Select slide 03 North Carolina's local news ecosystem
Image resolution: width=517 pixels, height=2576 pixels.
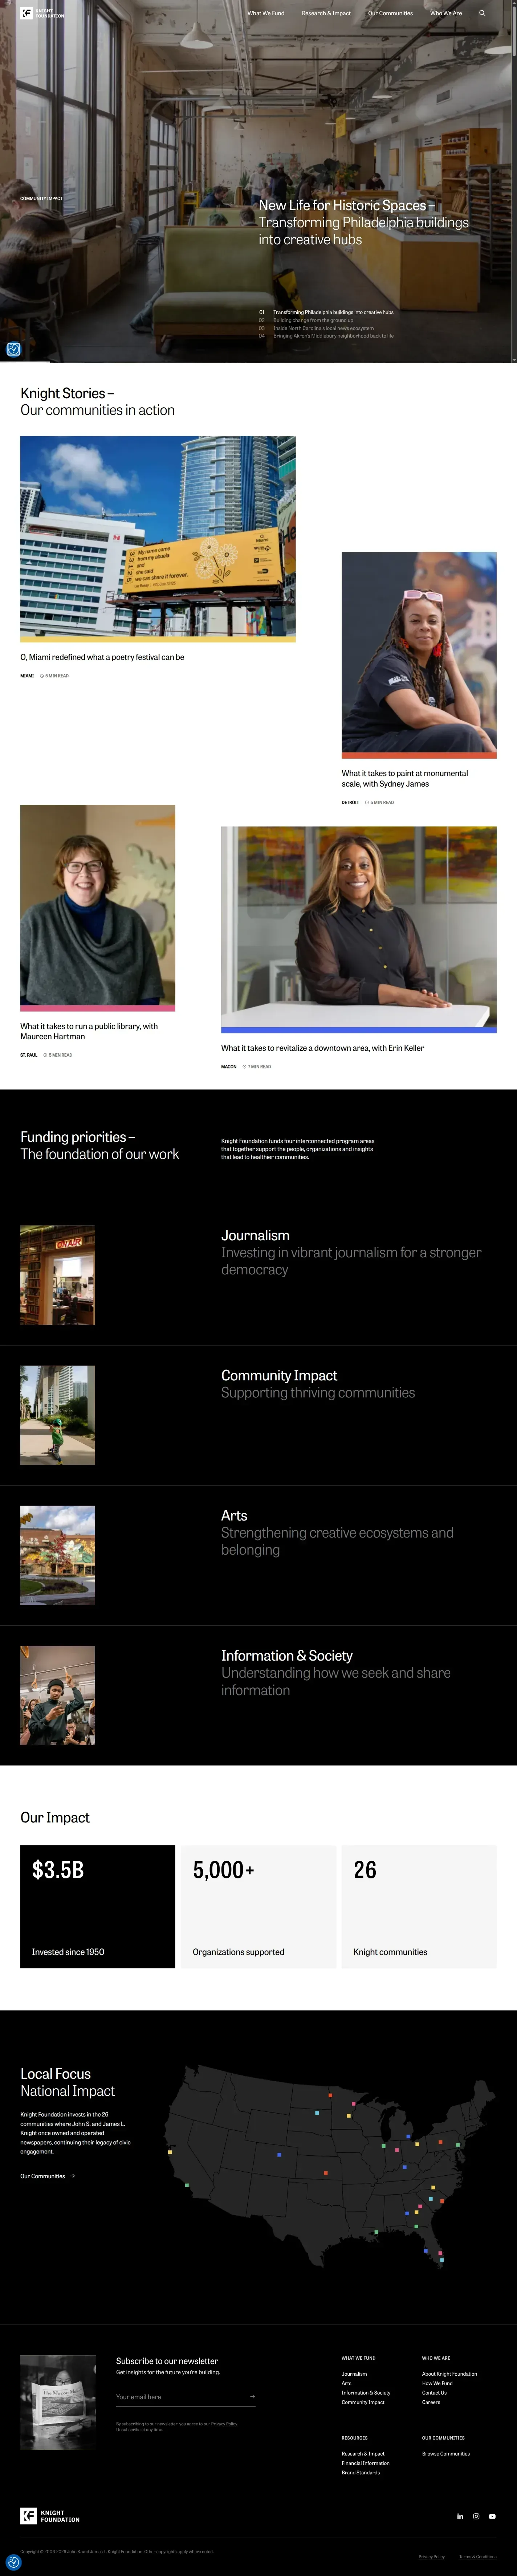point(316,328)
